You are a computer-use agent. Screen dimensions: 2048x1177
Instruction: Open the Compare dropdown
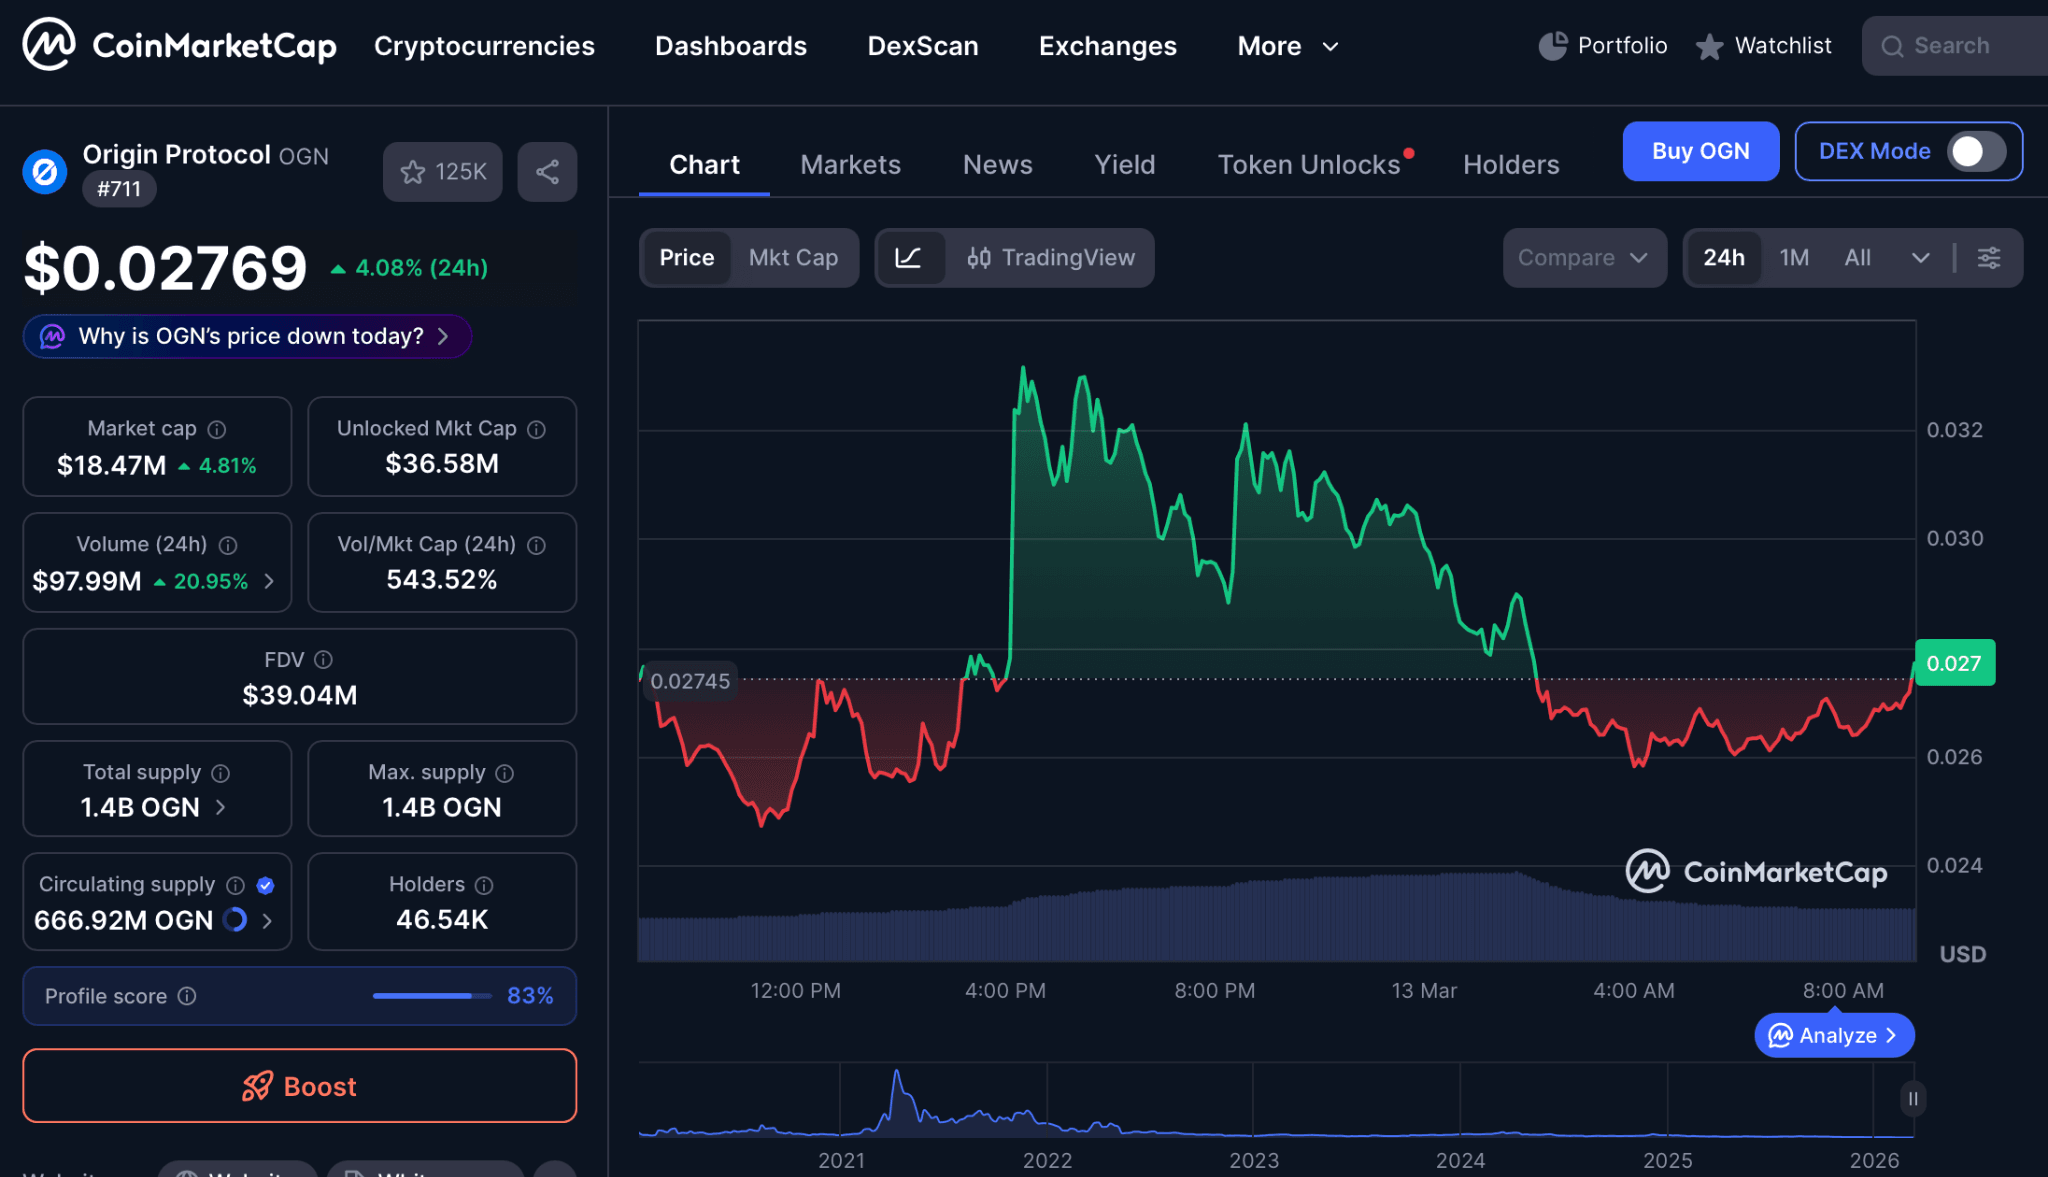coord(1584,257)
